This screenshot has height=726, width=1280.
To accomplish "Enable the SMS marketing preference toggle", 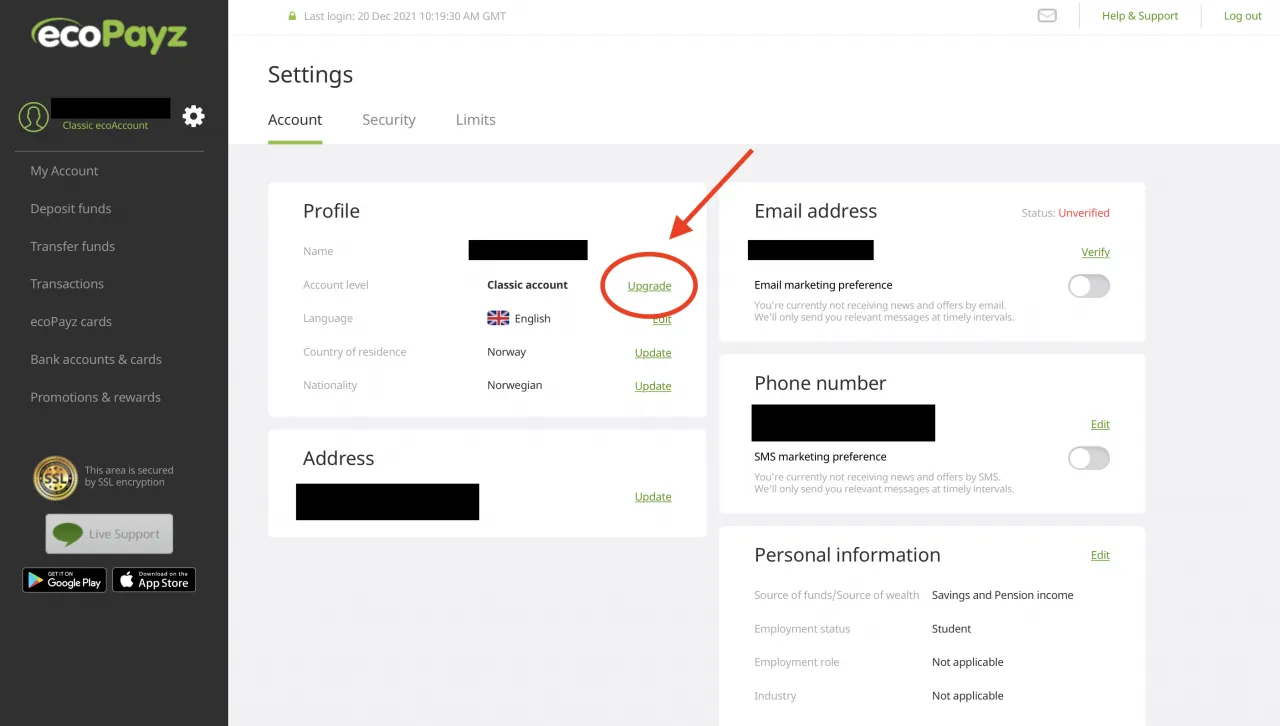I will (x=1088, y=458).
